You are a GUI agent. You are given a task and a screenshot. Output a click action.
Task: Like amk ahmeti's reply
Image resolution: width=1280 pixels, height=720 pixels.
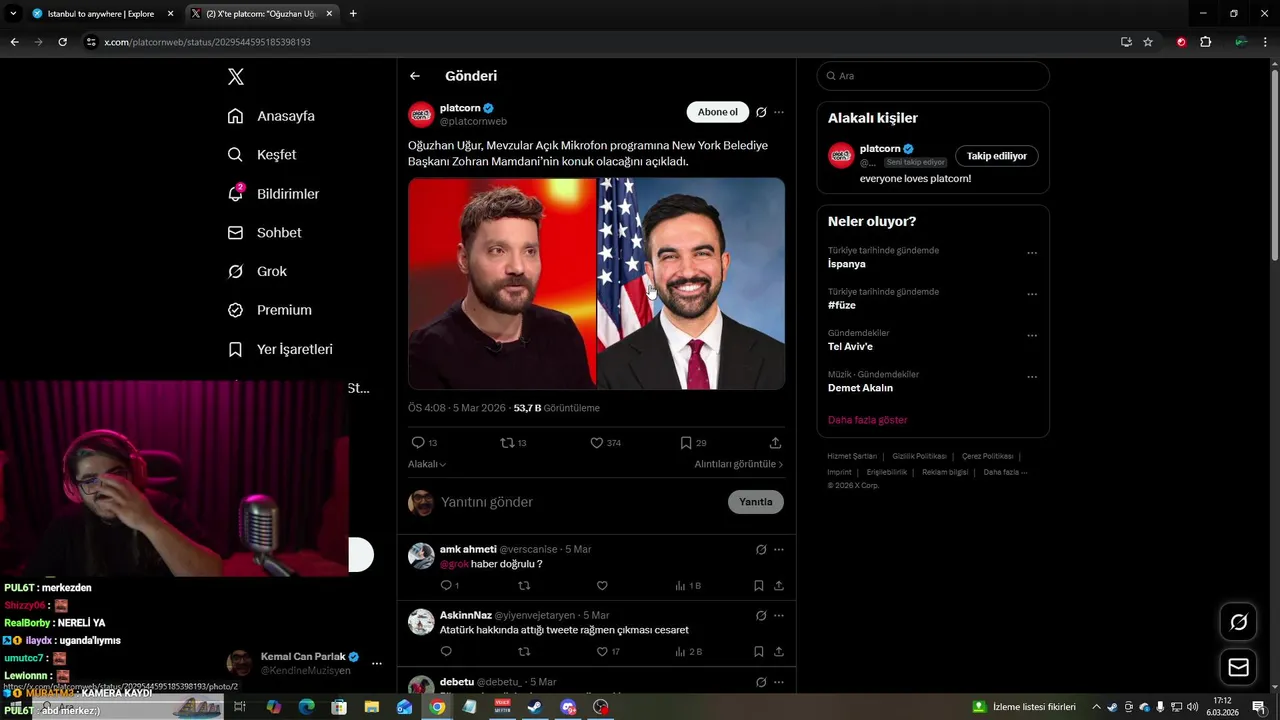click(602, 586)
